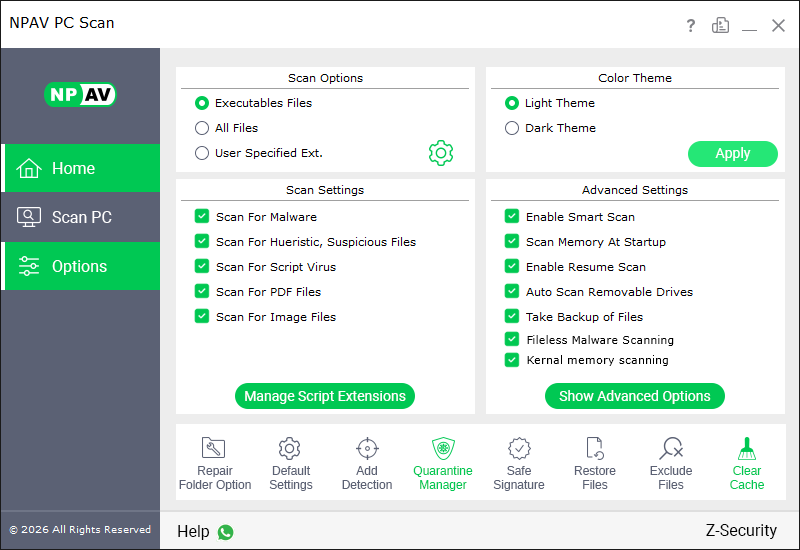Toggle Scan For Malware checkbox
This screenshot has height=550, width=800.
point(202,216)
